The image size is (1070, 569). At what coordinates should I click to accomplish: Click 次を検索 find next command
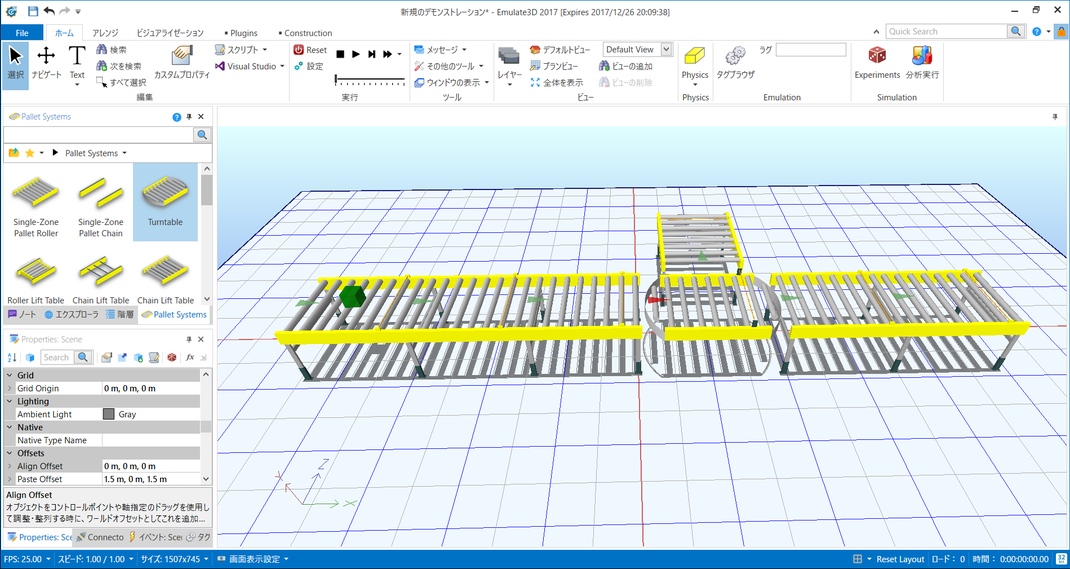[x=119, y=66]
